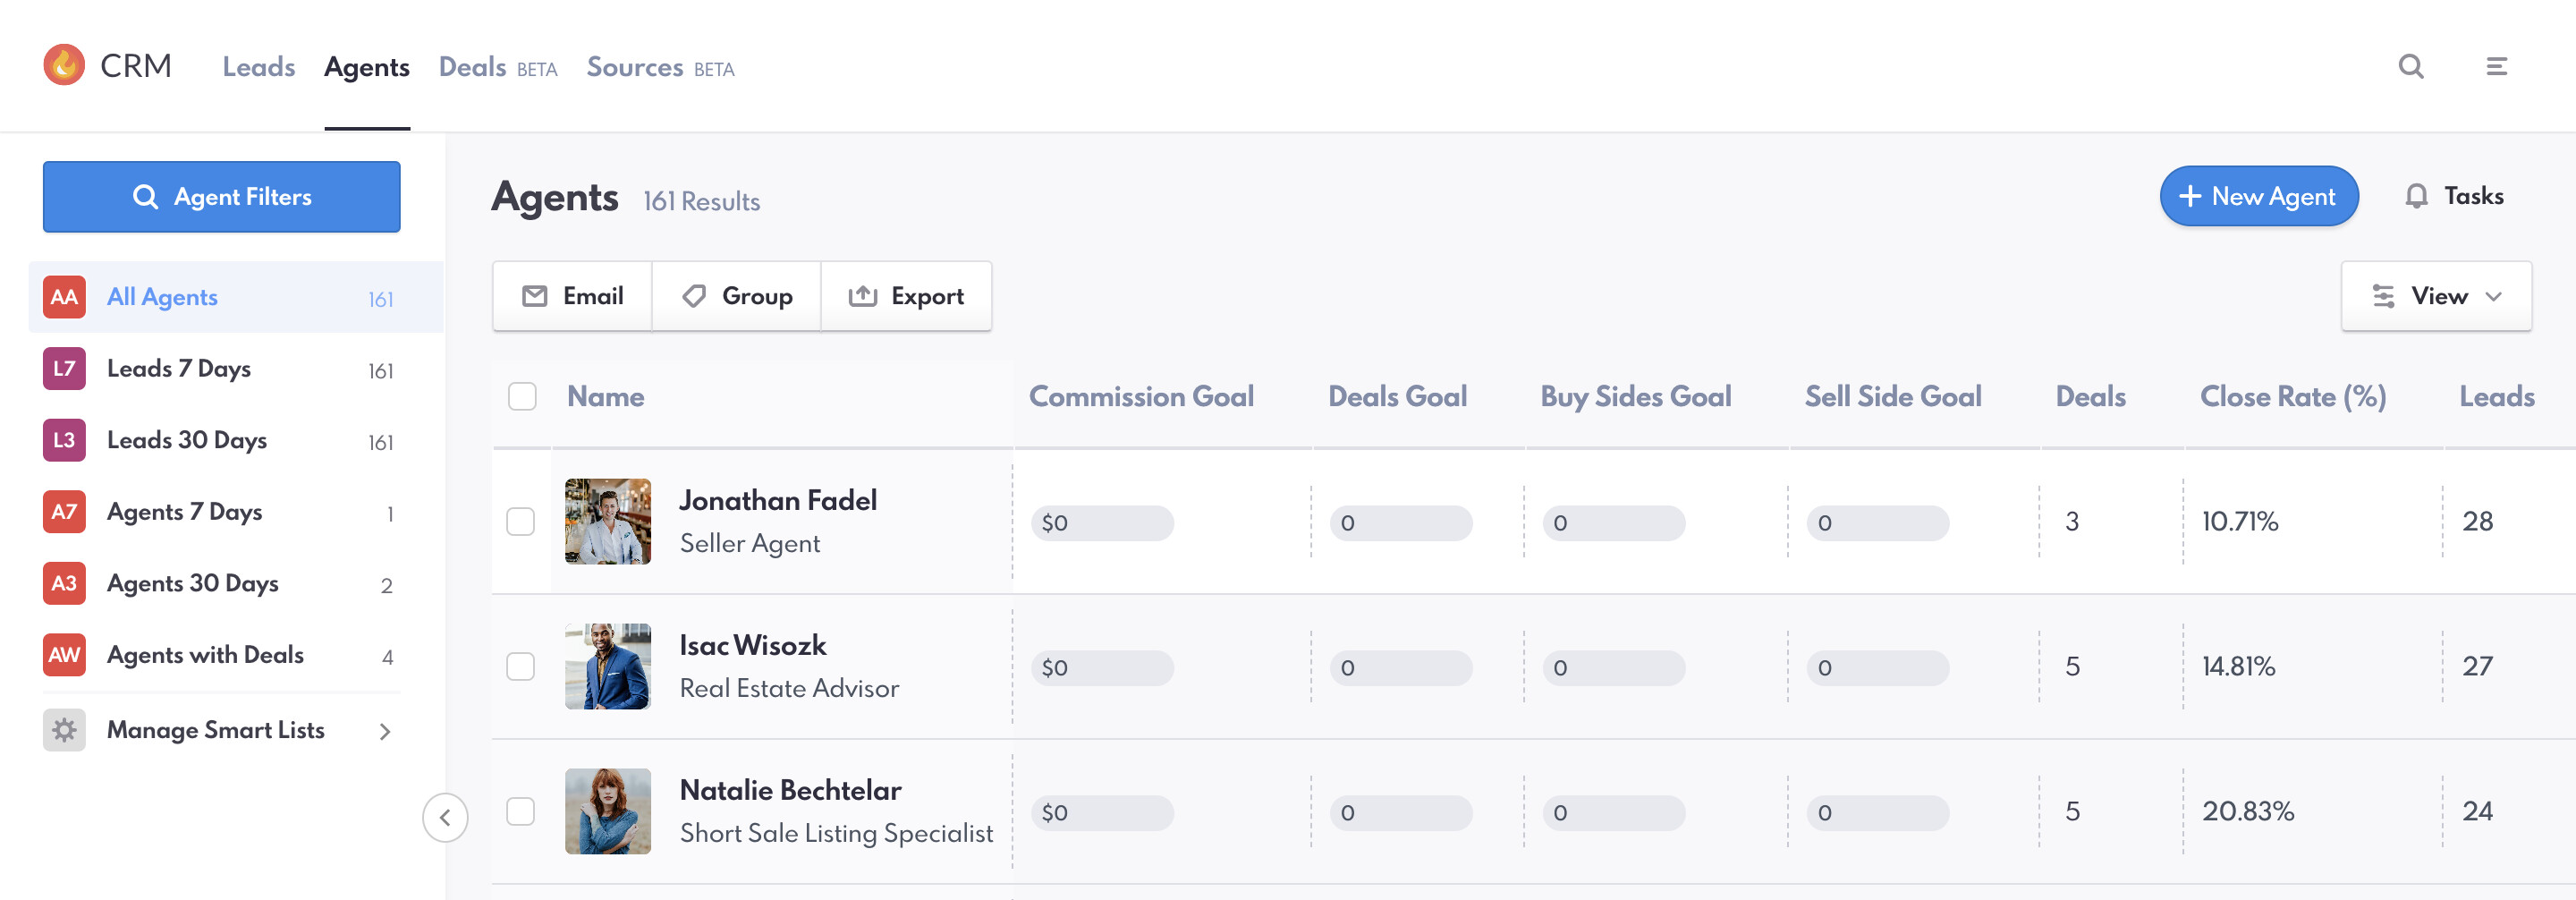The width and height of the screenshot is (2576, 900).
Task: Click the Tasks bell icon
Action: coord(2416,196)
